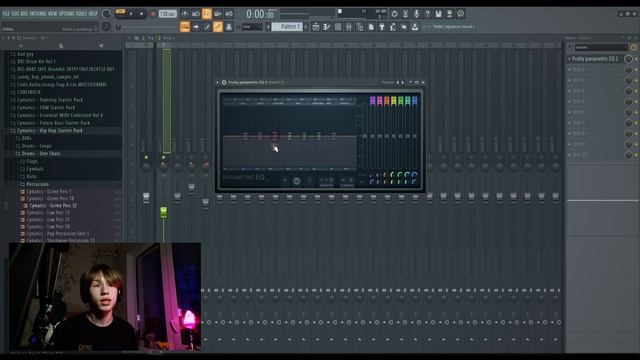Mute the selected green mixer insert LED
640x360 pixels.
pos(163,158)
